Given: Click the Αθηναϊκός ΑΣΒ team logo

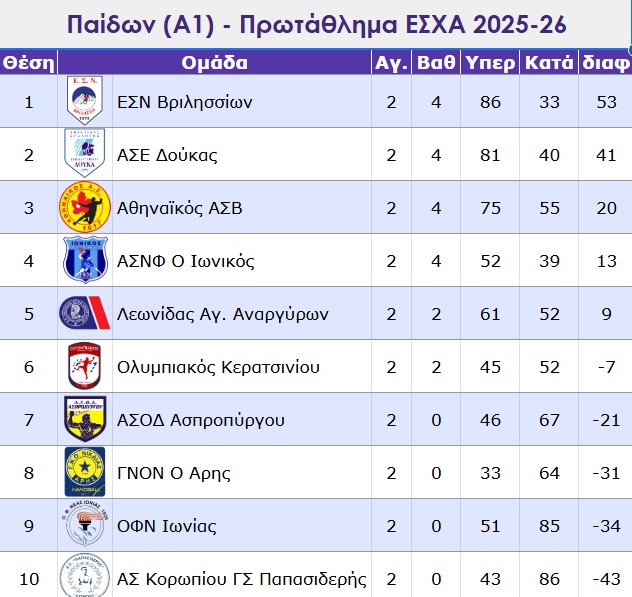Looking at the screenshot, I should [85, 208].
